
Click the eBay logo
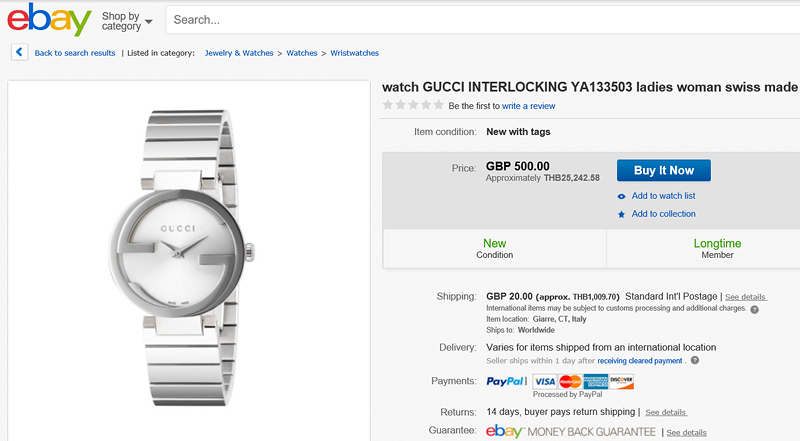tap(49, 19)
